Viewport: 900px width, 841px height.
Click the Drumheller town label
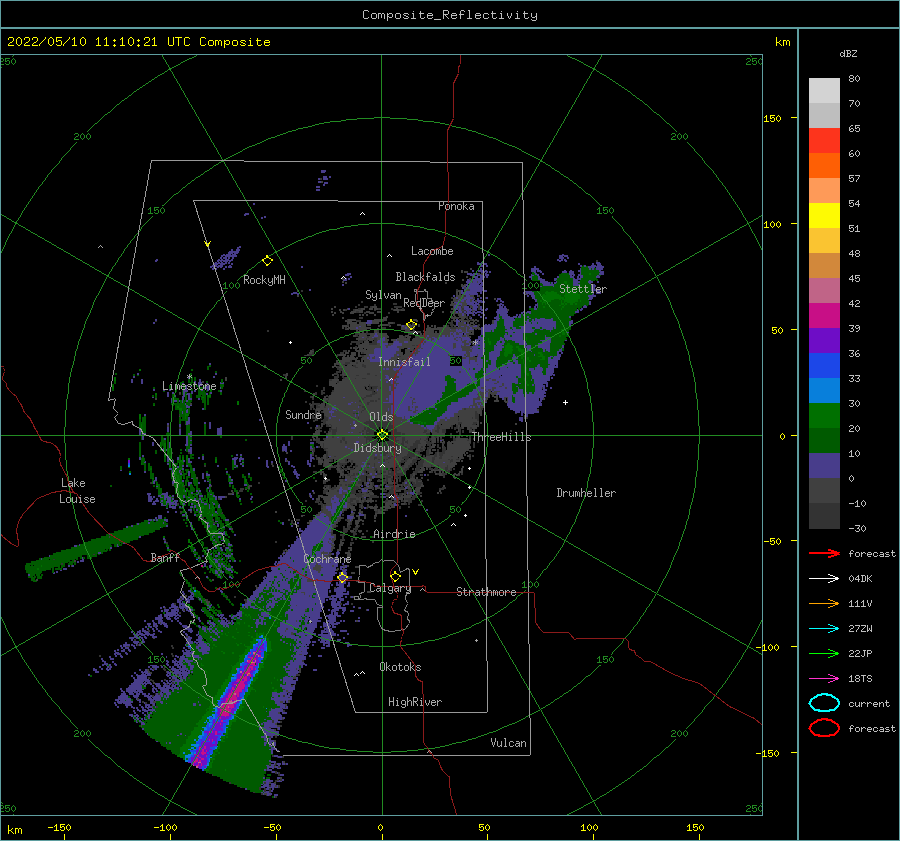click(x=586, y=493)
